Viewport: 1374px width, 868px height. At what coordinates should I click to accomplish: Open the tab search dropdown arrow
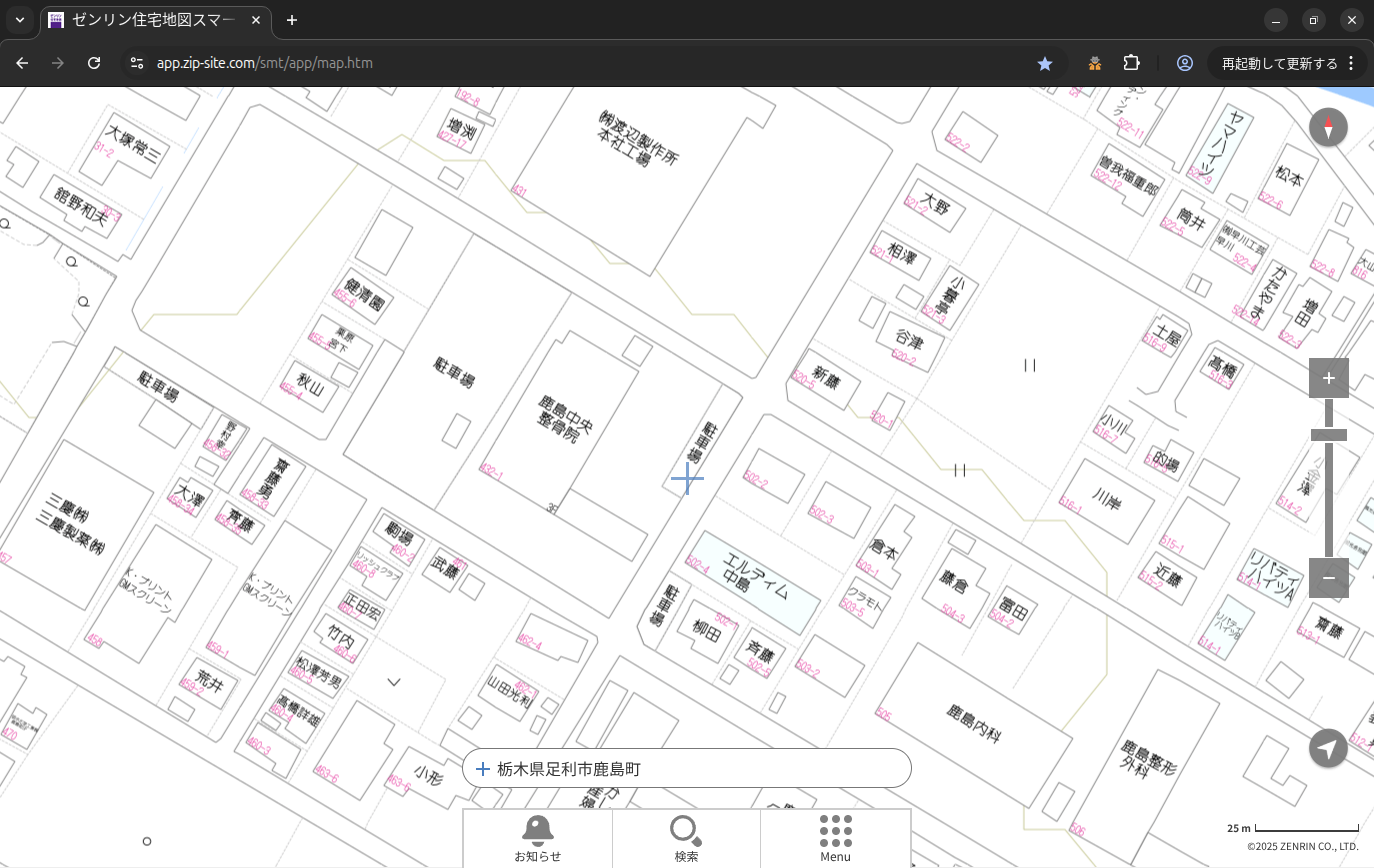tap(19, 20)
